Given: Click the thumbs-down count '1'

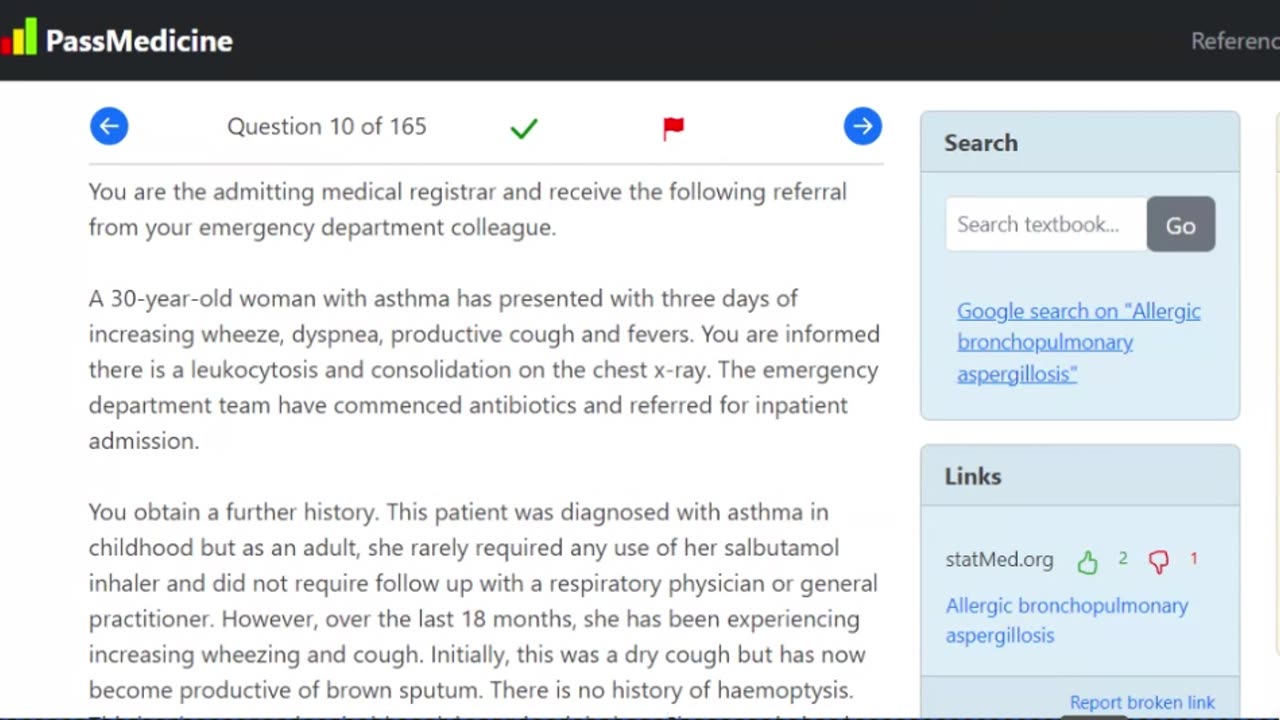Looking at the screenshot, I should click(x=1193, y=559).
